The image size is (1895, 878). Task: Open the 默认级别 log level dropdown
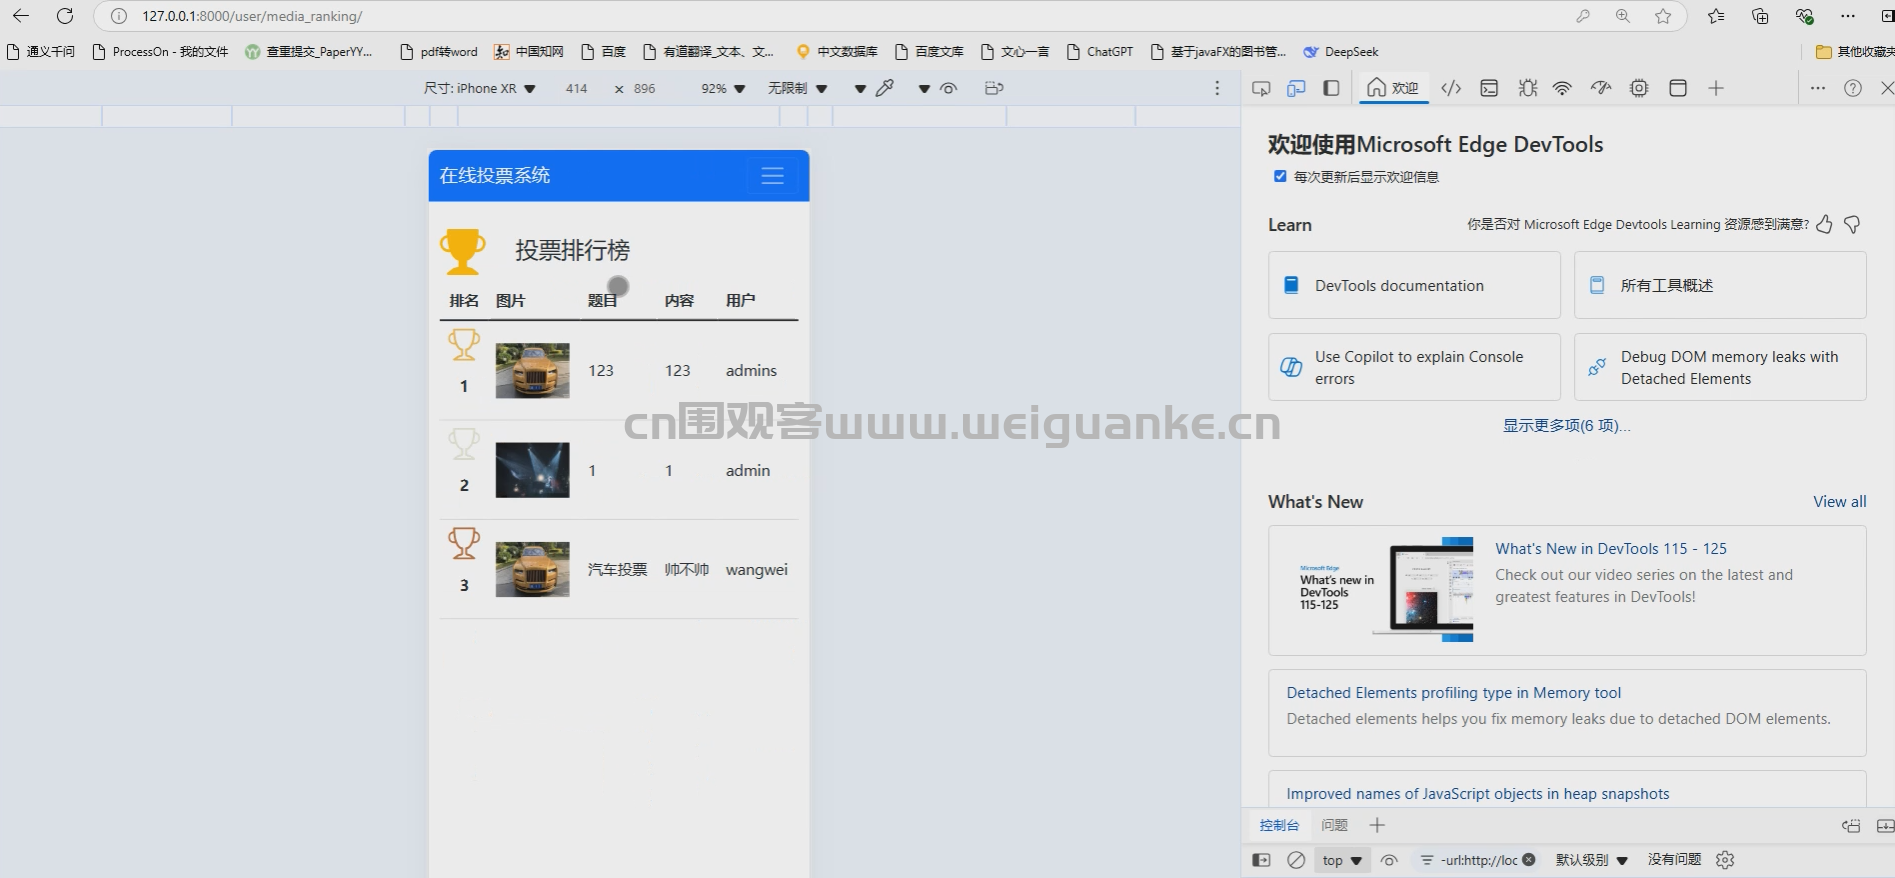1592,860
